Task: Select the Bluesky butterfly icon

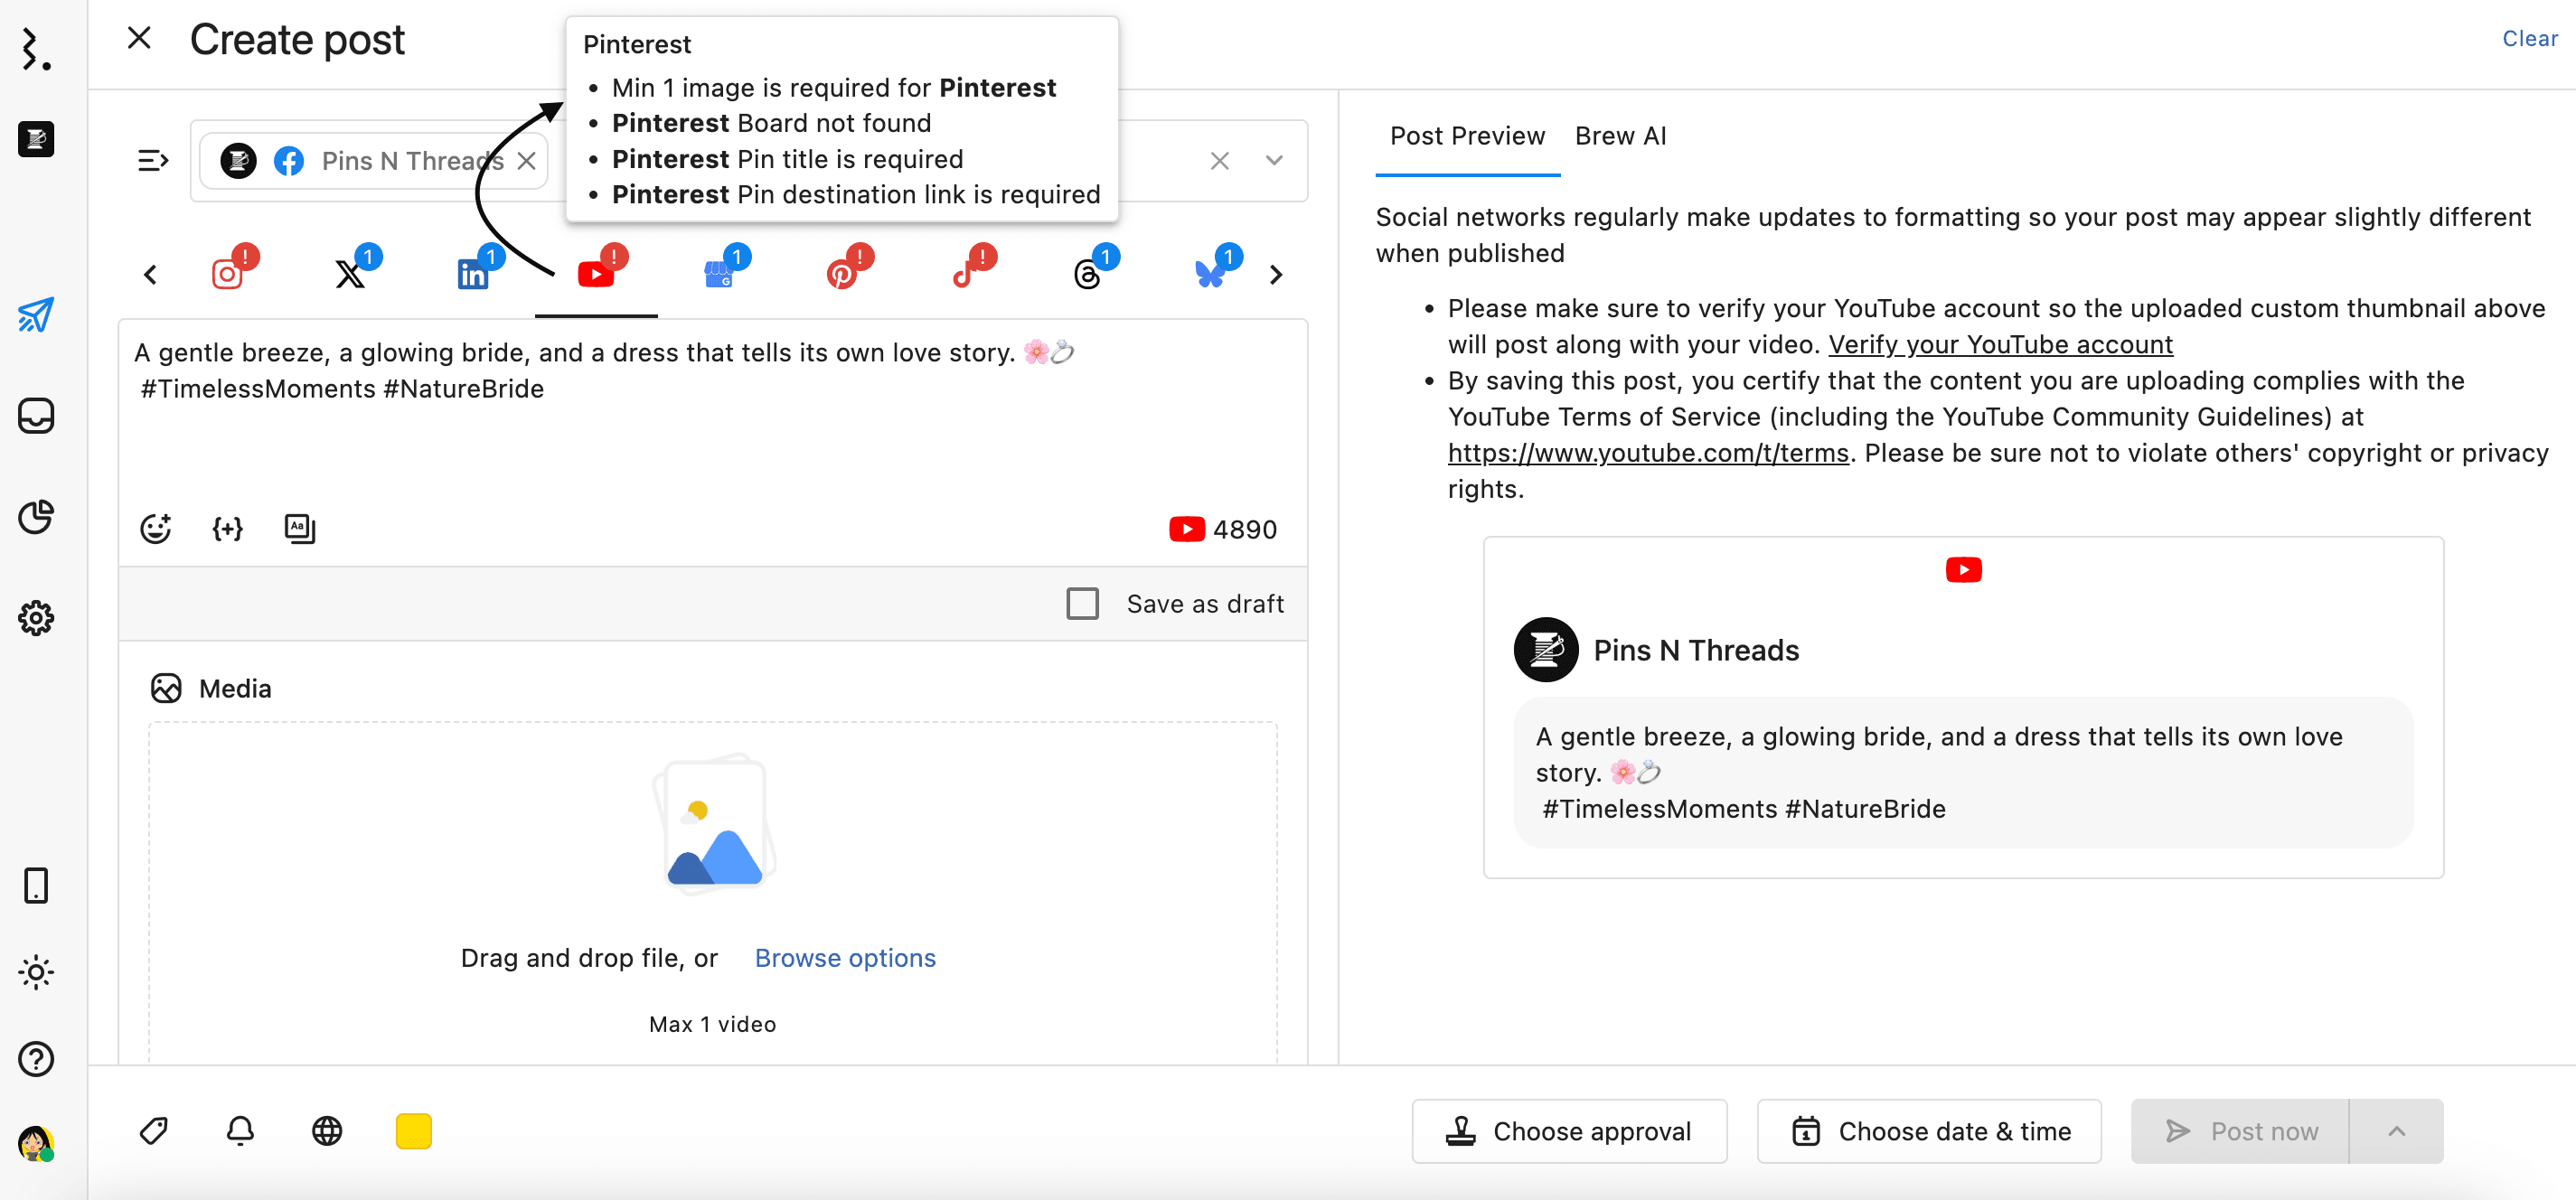Action: [1210, 273]
